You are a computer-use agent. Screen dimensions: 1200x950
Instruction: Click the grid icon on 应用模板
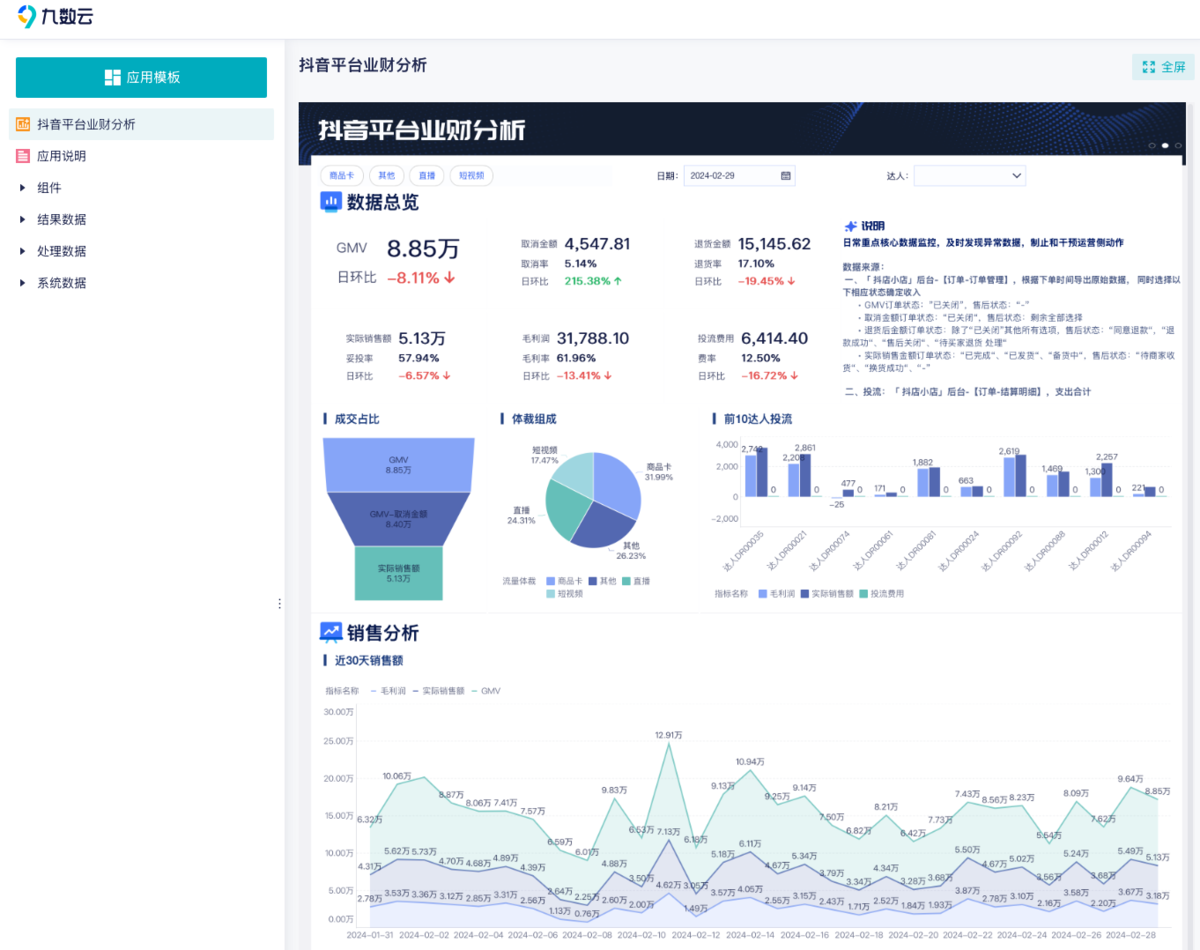point(112,78)
